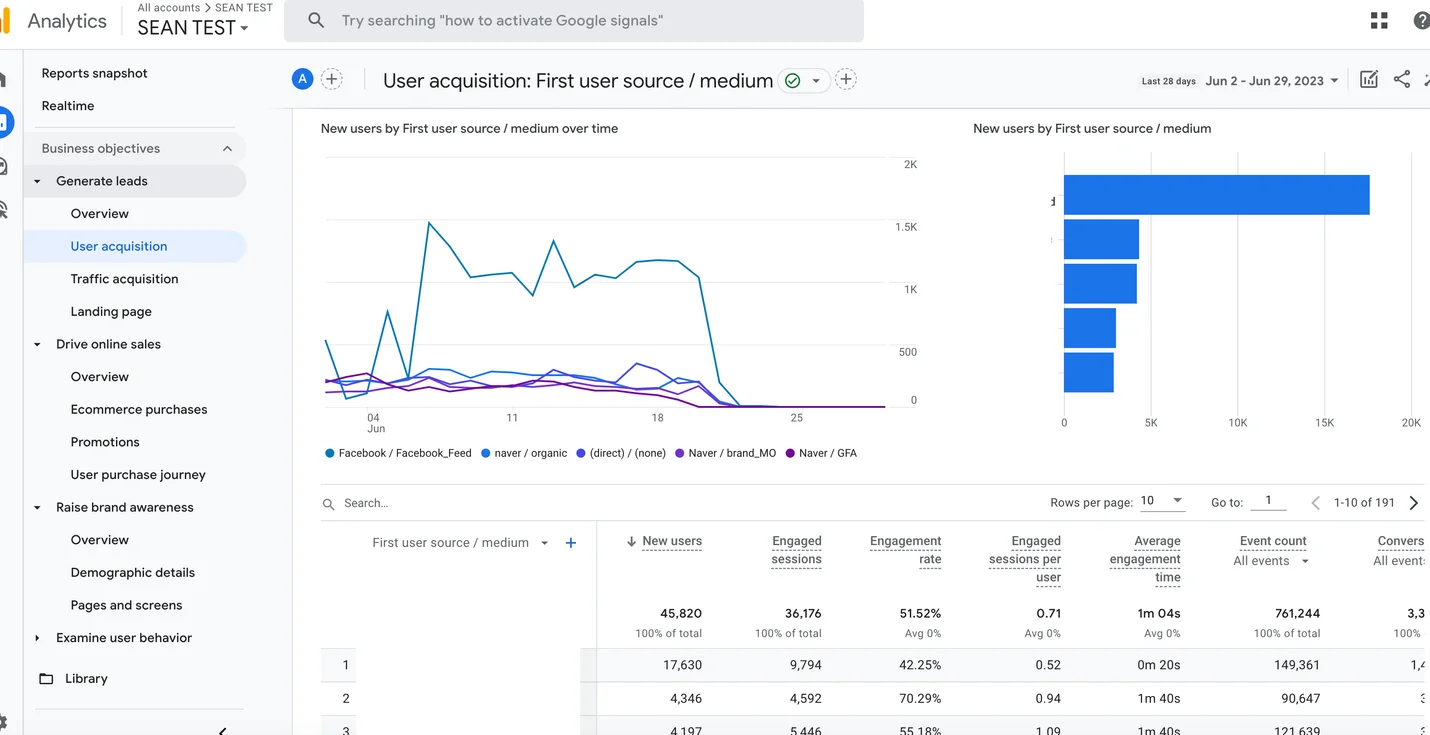This screenshot has width=1430, height=735.
Task: Click the Analytics search field
Action: [573, 21]
